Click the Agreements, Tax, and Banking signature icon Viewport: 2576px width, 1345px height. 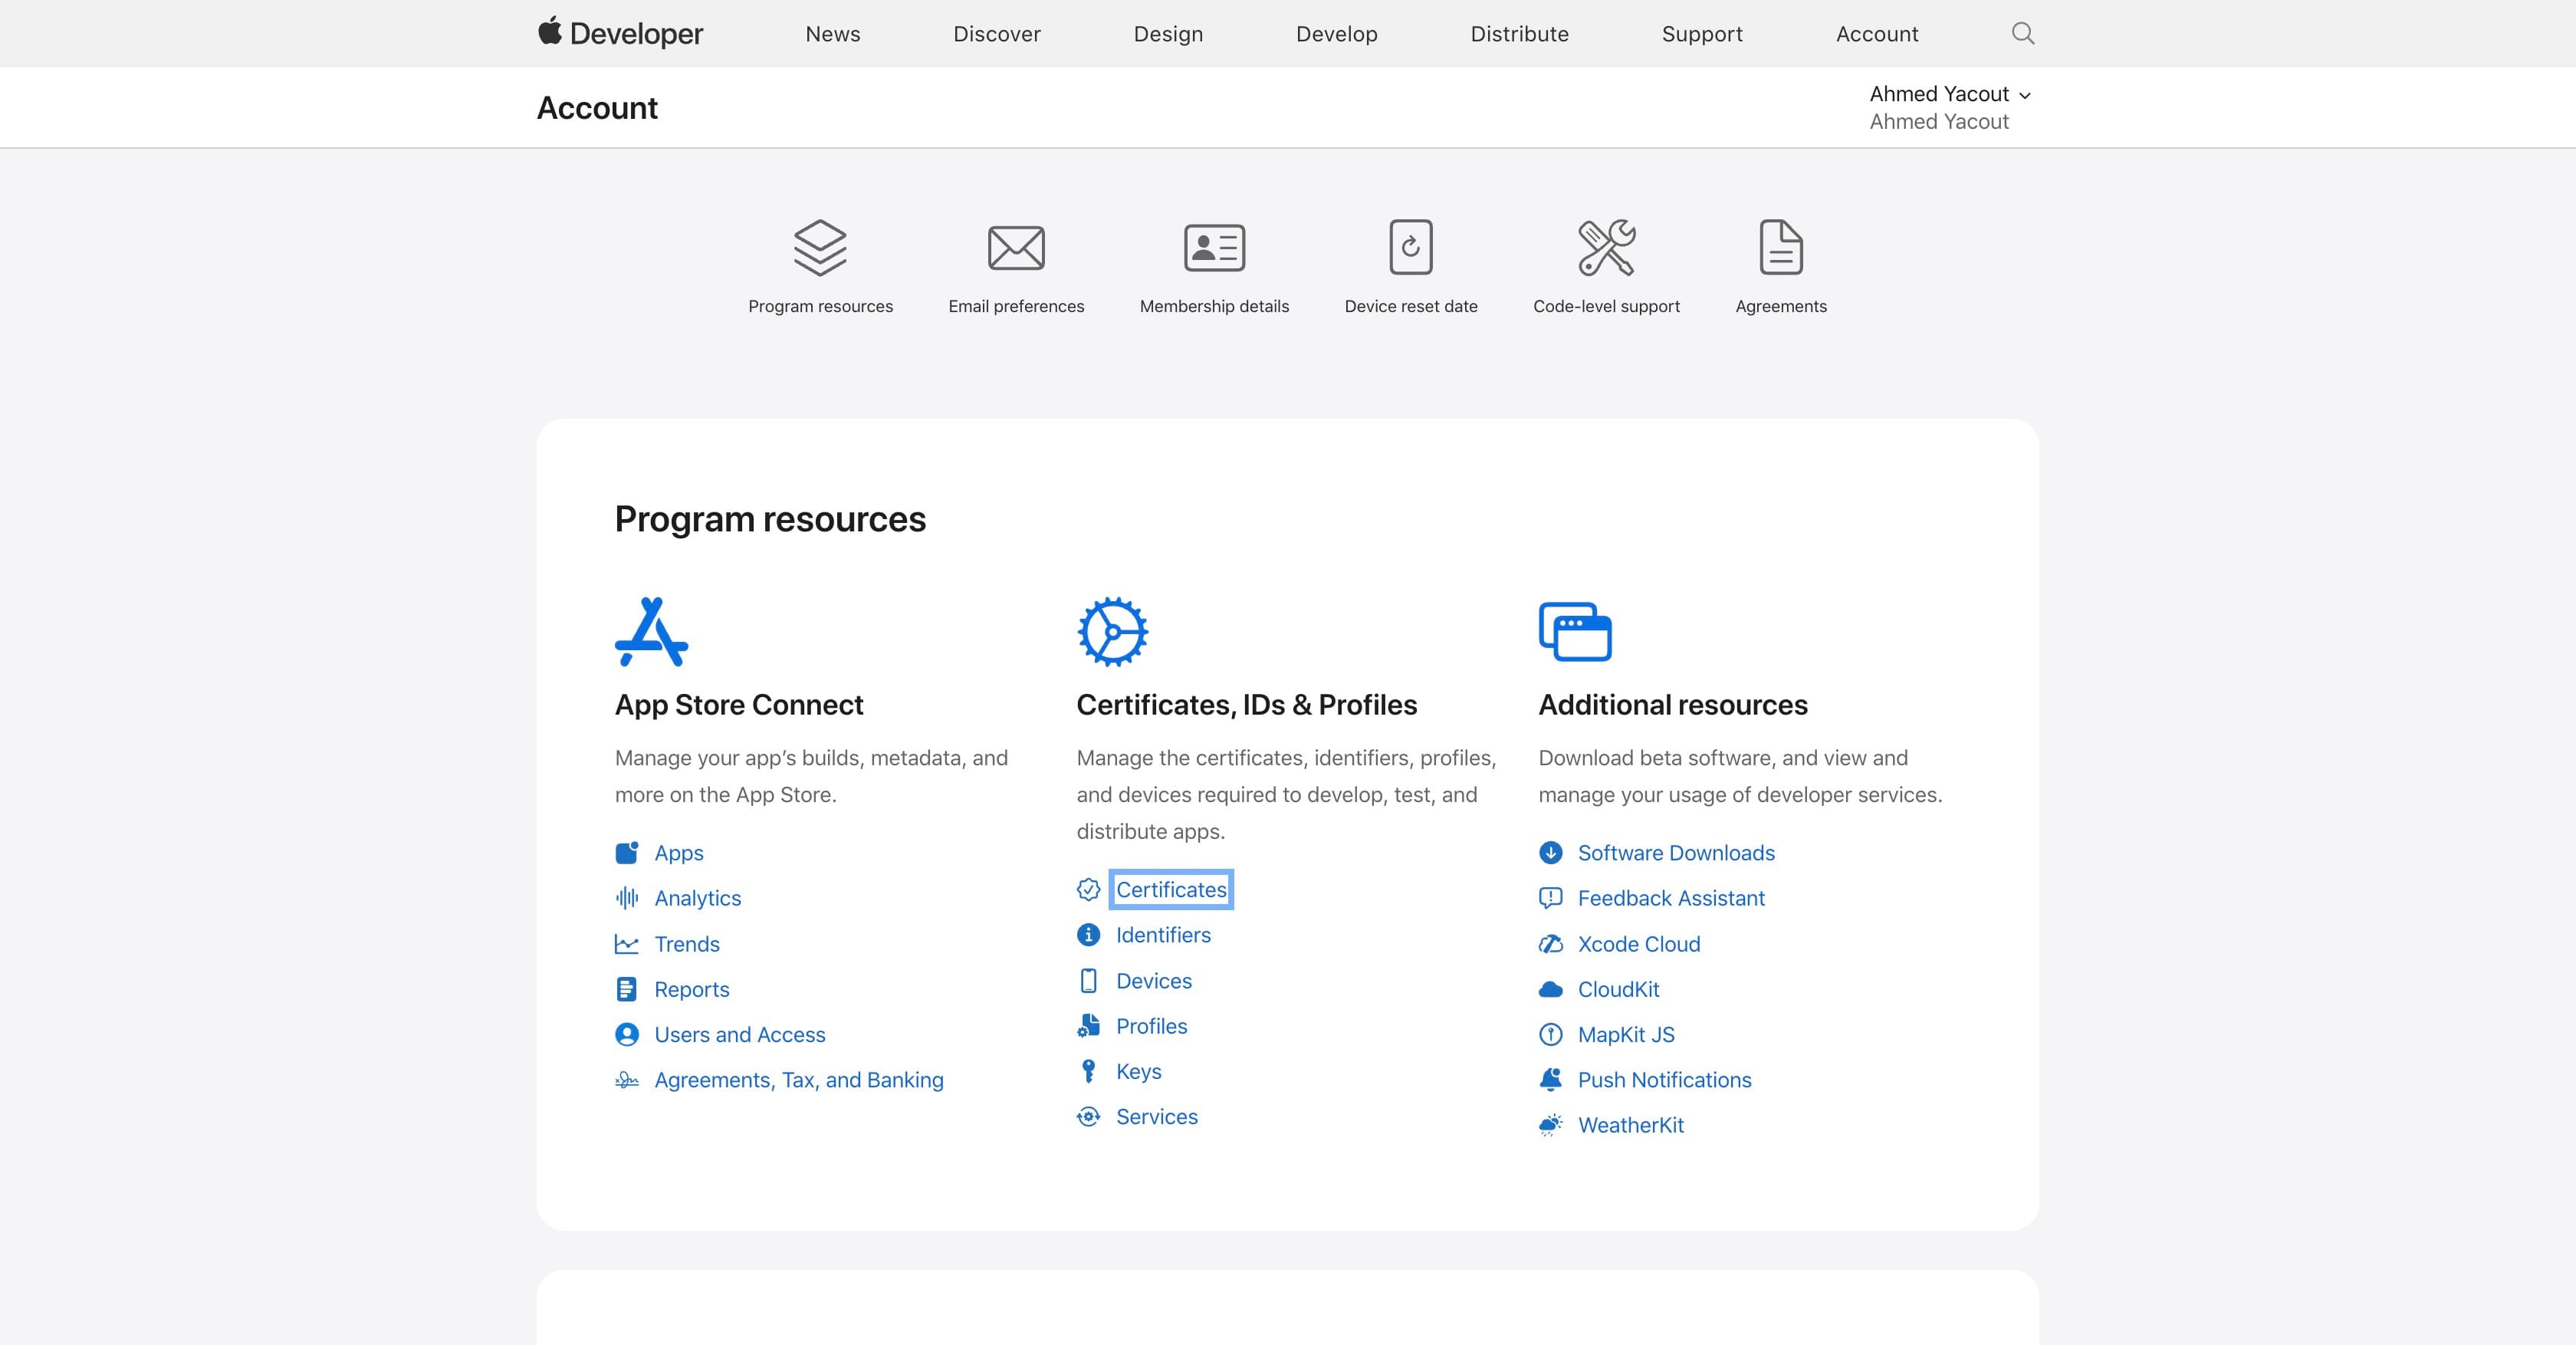pyautogui.click(x=627, y=1080)
